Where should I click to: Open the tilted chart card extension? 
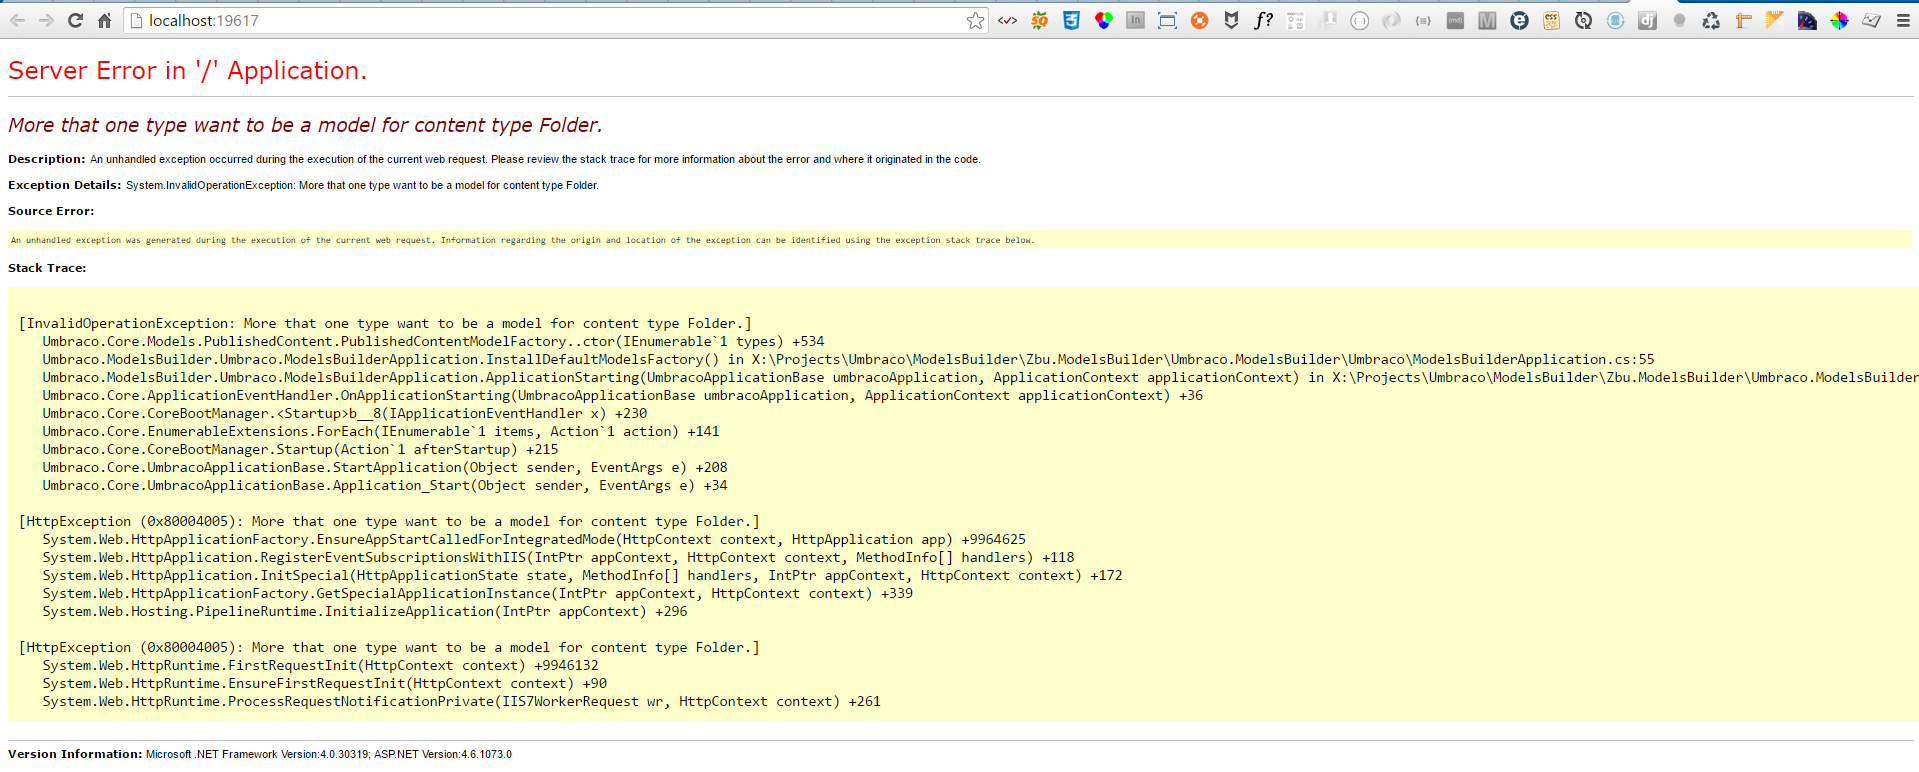pyautogui.click(x=1871, y=20)
